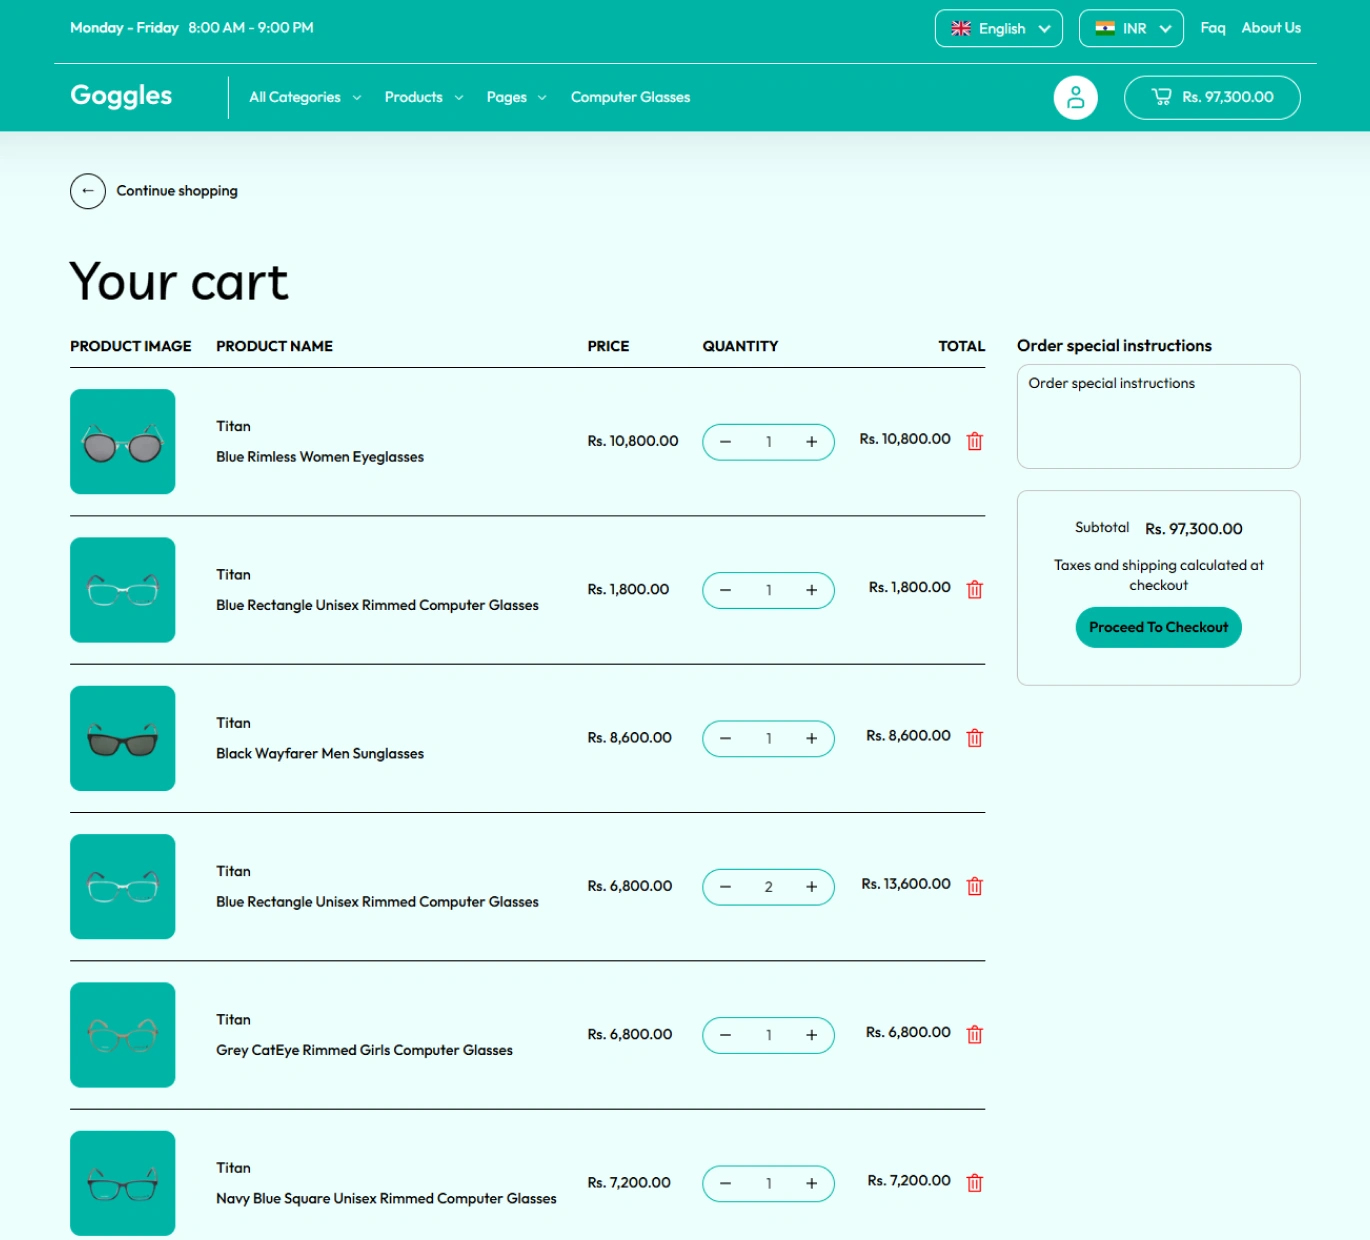The image size is (1370, 1240).
Task: Decrease quantity of Rs. 1,800.00 computer glasses
Action: (725, 590)
